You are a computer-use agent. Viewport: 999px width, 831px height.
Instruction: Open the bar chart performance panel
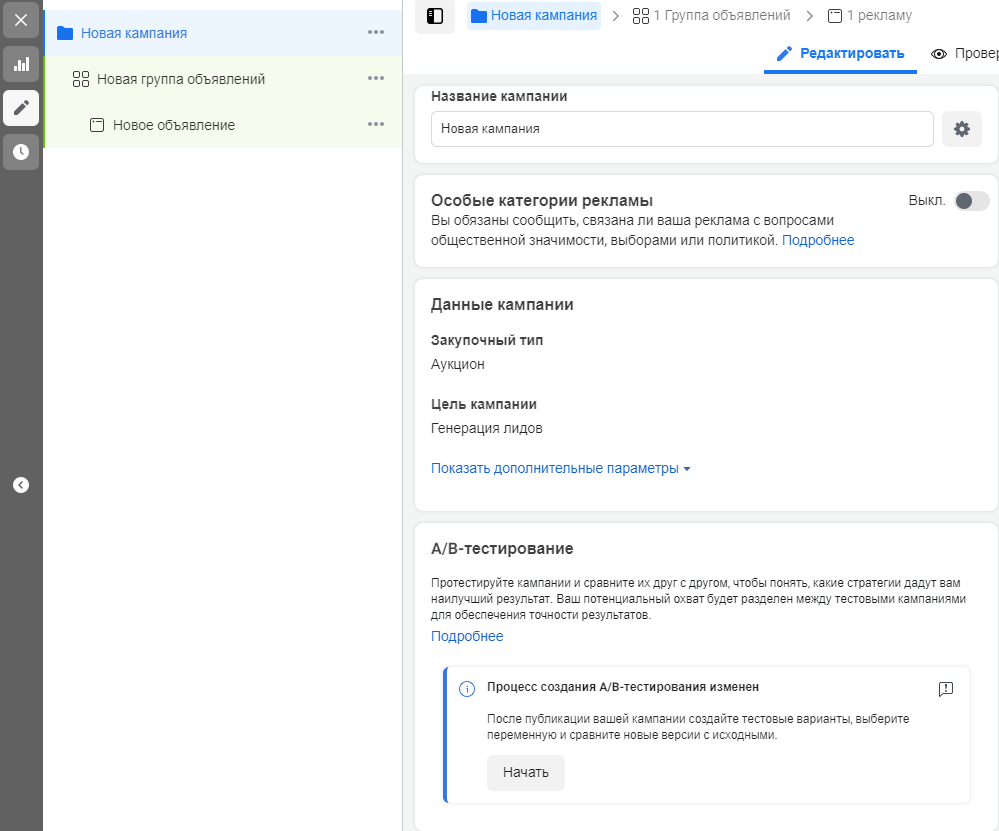coord(21,64)
